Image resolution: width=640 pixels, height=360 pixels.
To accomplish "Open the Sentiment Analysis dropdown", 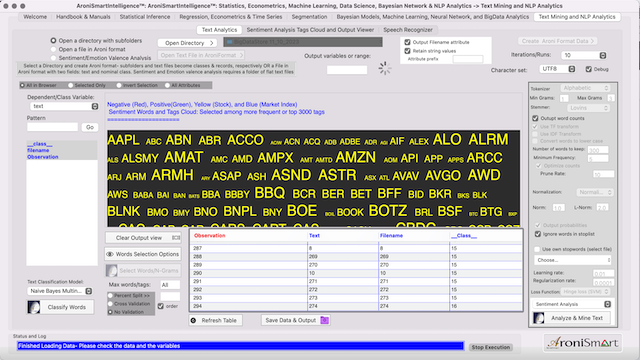I will click(x=572, y=304).
